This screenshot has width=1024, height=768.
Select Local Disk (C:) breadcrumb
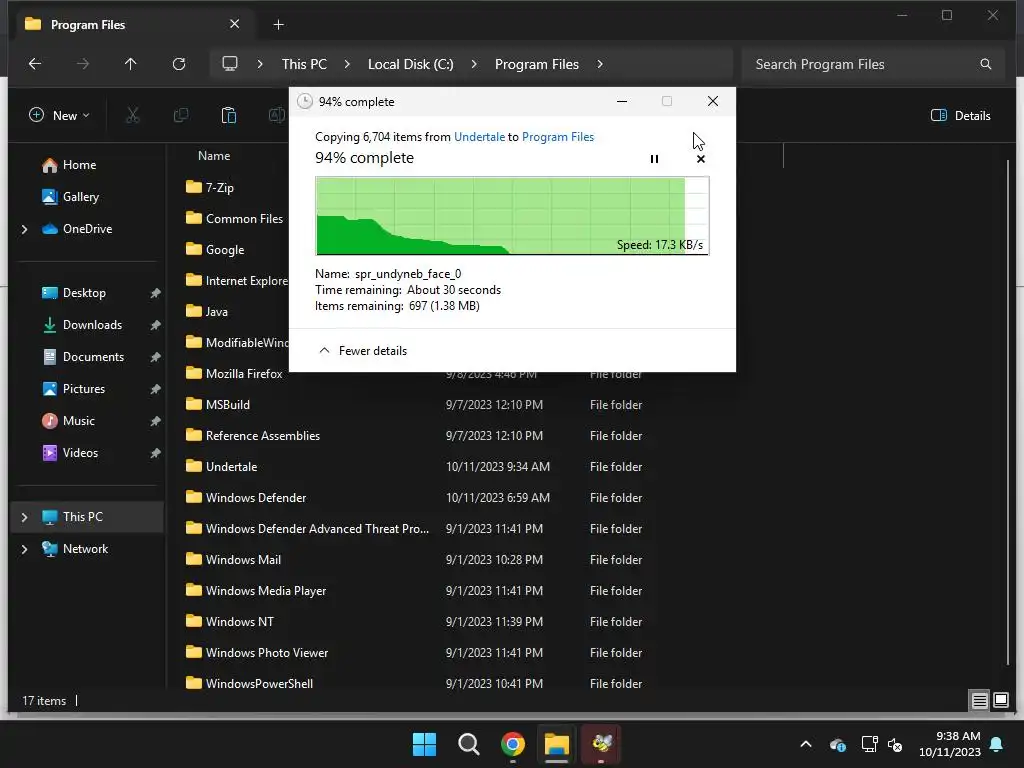(410, 64)
